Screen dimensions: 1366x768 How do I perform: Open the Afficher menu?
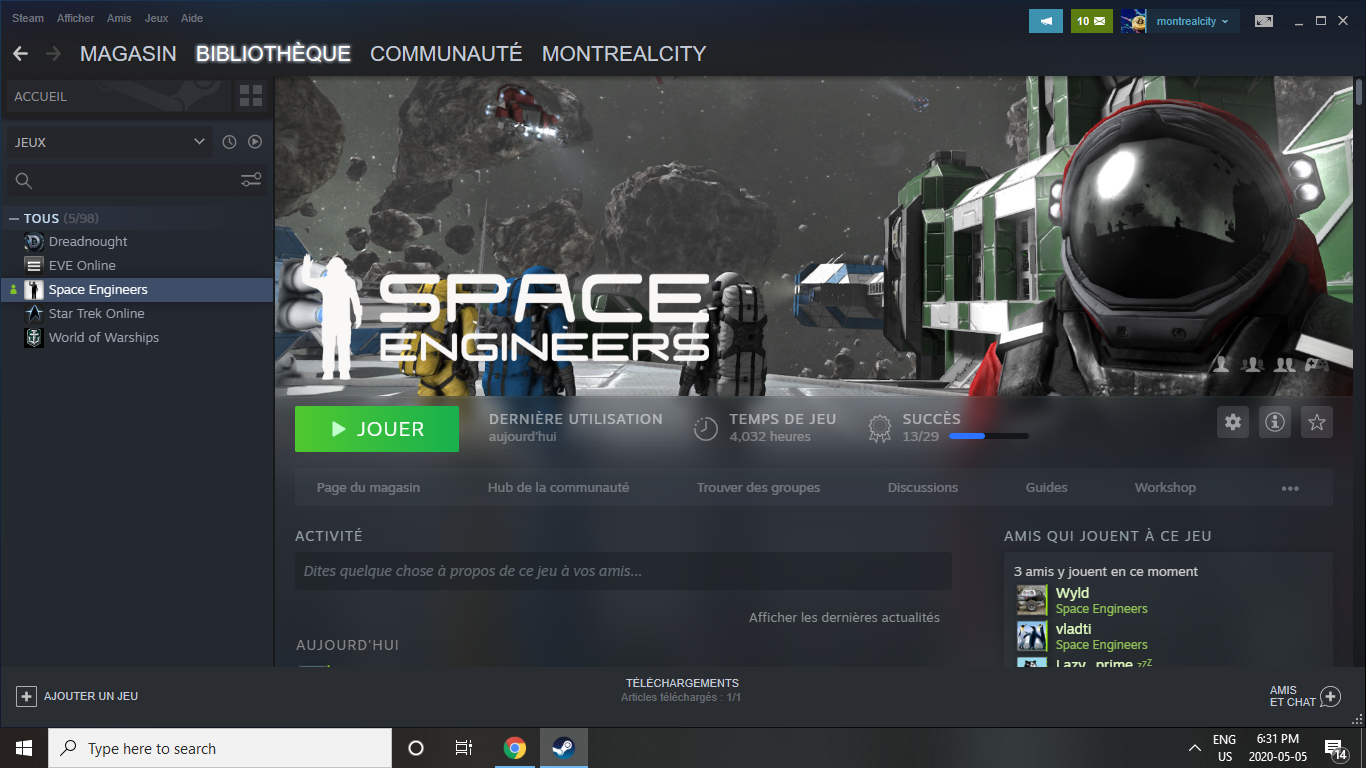[75, 18]
